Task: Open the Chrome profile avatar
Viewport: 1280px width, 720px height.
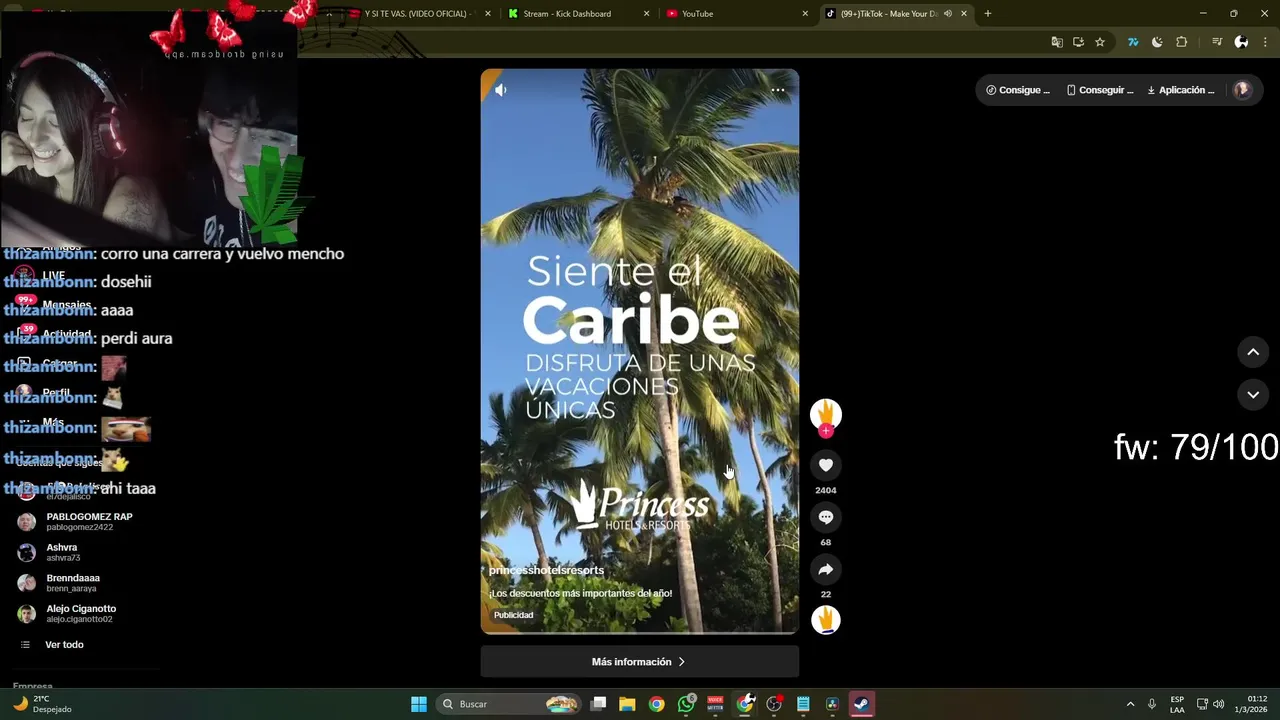Action: click(1241, 42)
